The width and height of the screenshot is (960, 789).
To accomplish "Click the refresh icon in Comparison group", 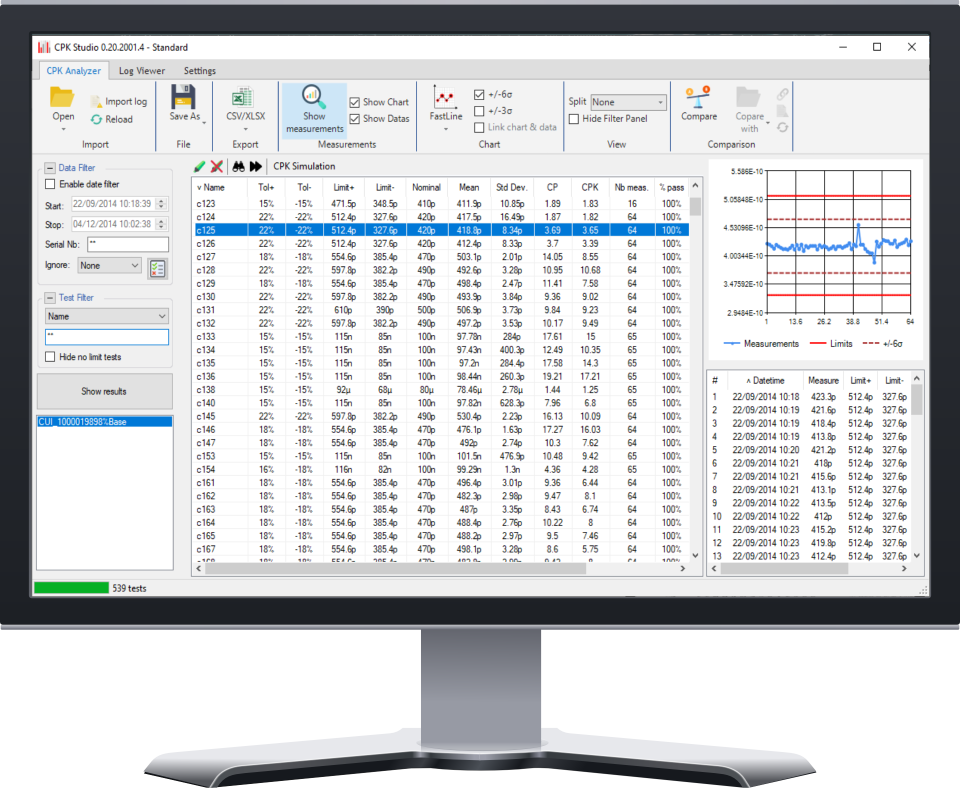I will (x=782, y=127).
